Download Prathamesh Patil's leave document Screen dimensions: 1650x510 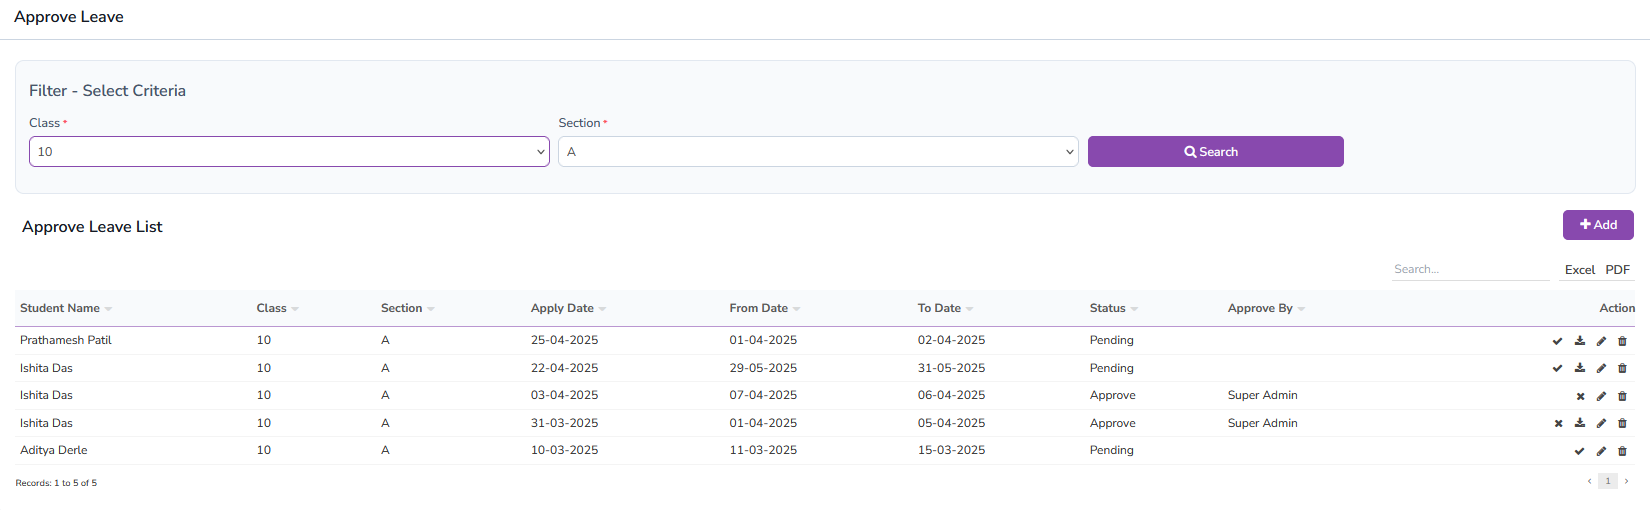1580,341
